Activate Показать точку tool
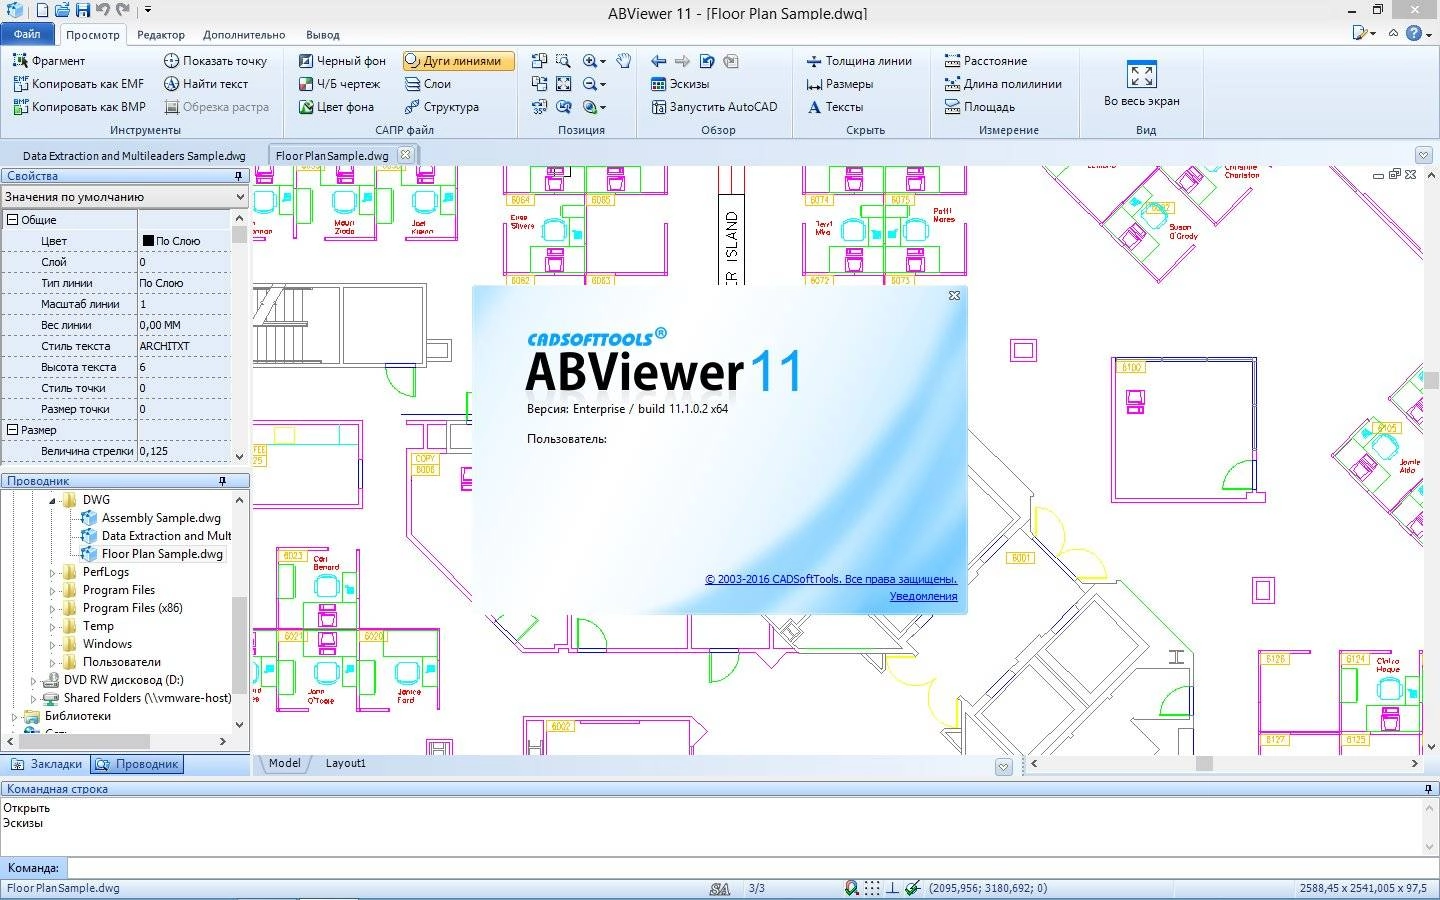1440x900 pixels. tap(215, 61)
